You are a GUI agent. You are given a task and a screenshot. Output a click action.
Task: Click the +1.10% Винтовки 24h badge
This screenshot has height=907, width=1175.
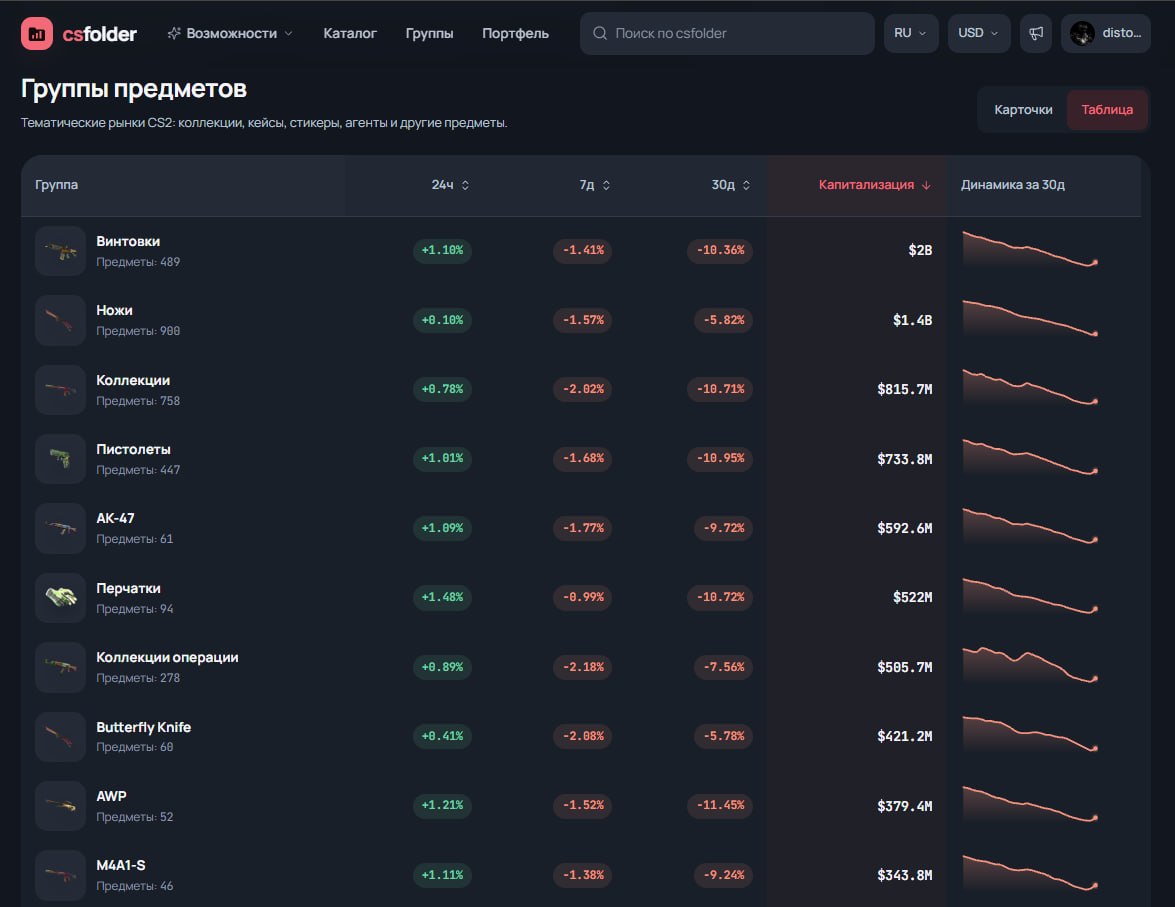click(442, 250)
